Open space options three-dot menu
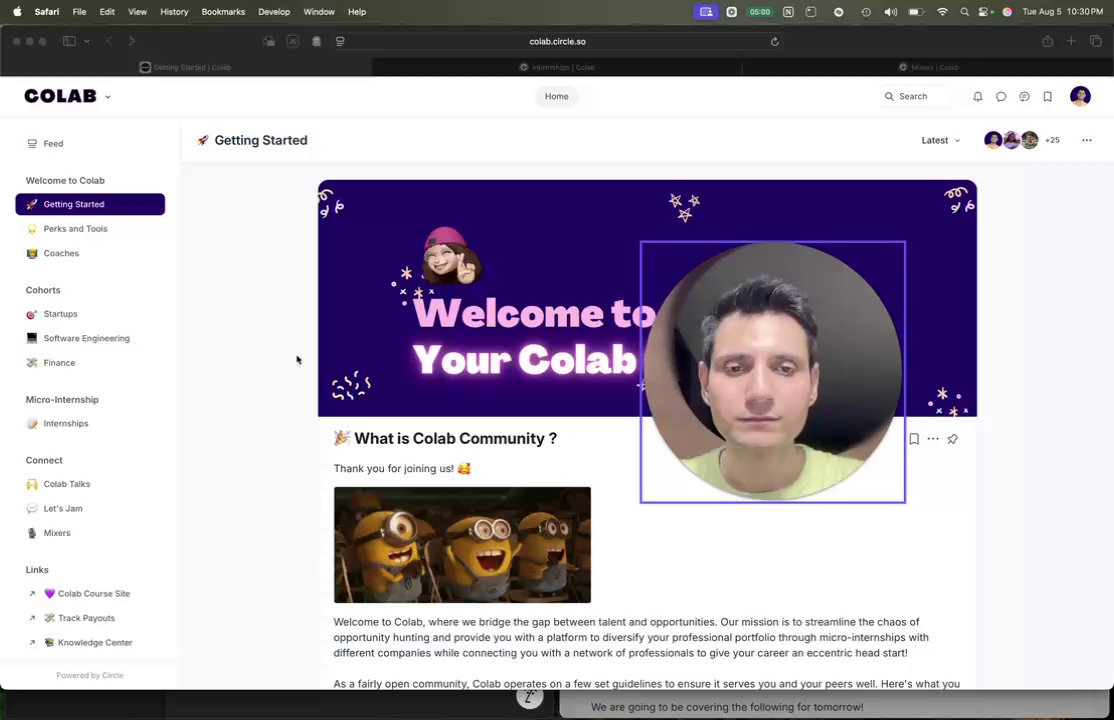 click(x=1086, y=140)
